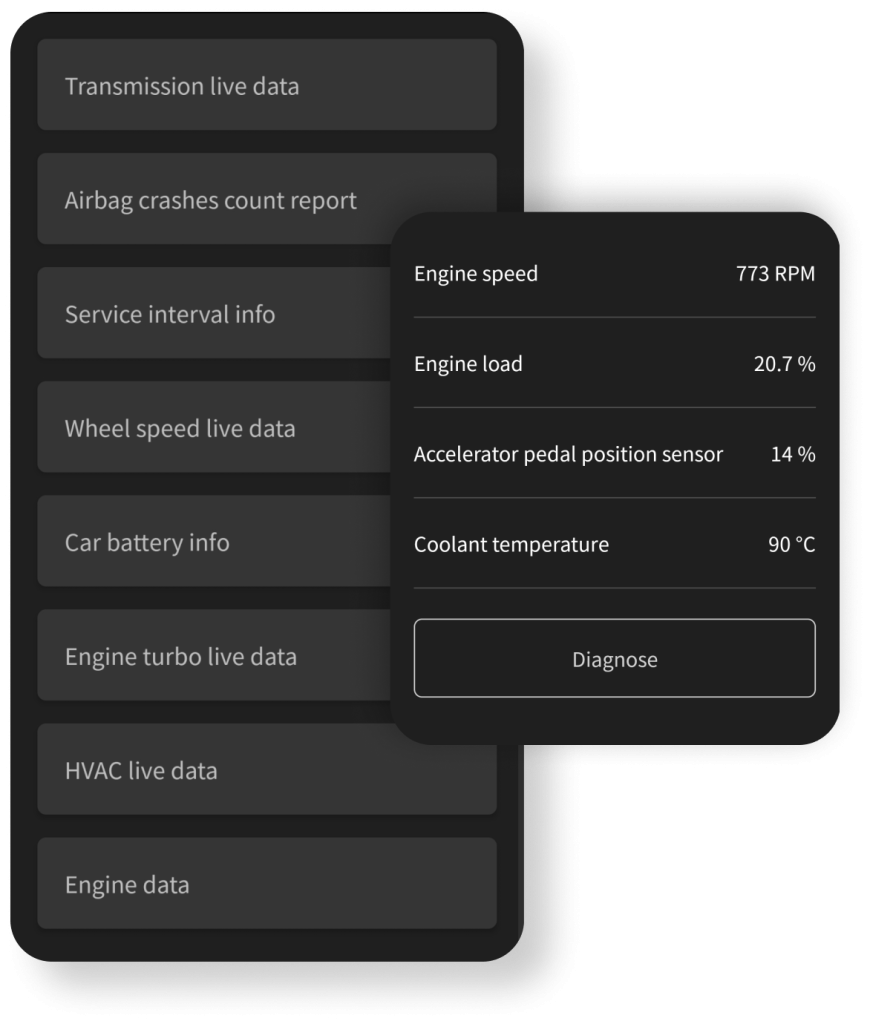
Task: Open Transmission live data
Action: click(x=266, y=86)
